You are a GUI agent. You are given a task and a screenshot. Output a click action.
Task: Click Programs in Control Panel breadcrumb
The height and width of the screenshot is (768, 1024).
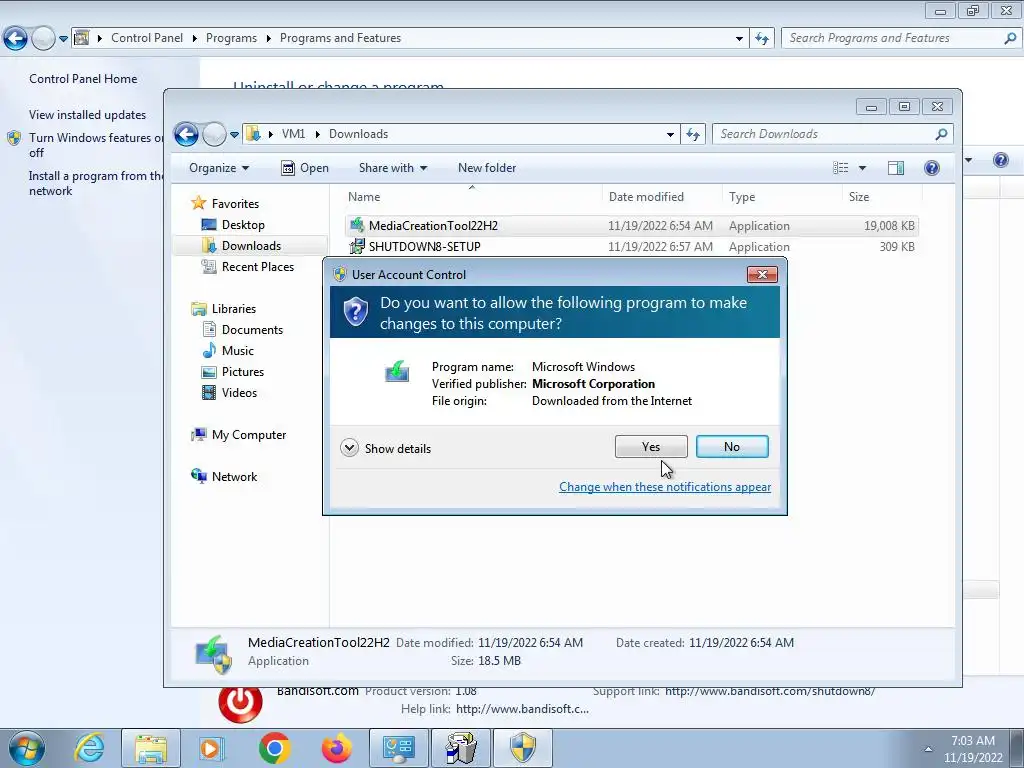coord(231,38)
